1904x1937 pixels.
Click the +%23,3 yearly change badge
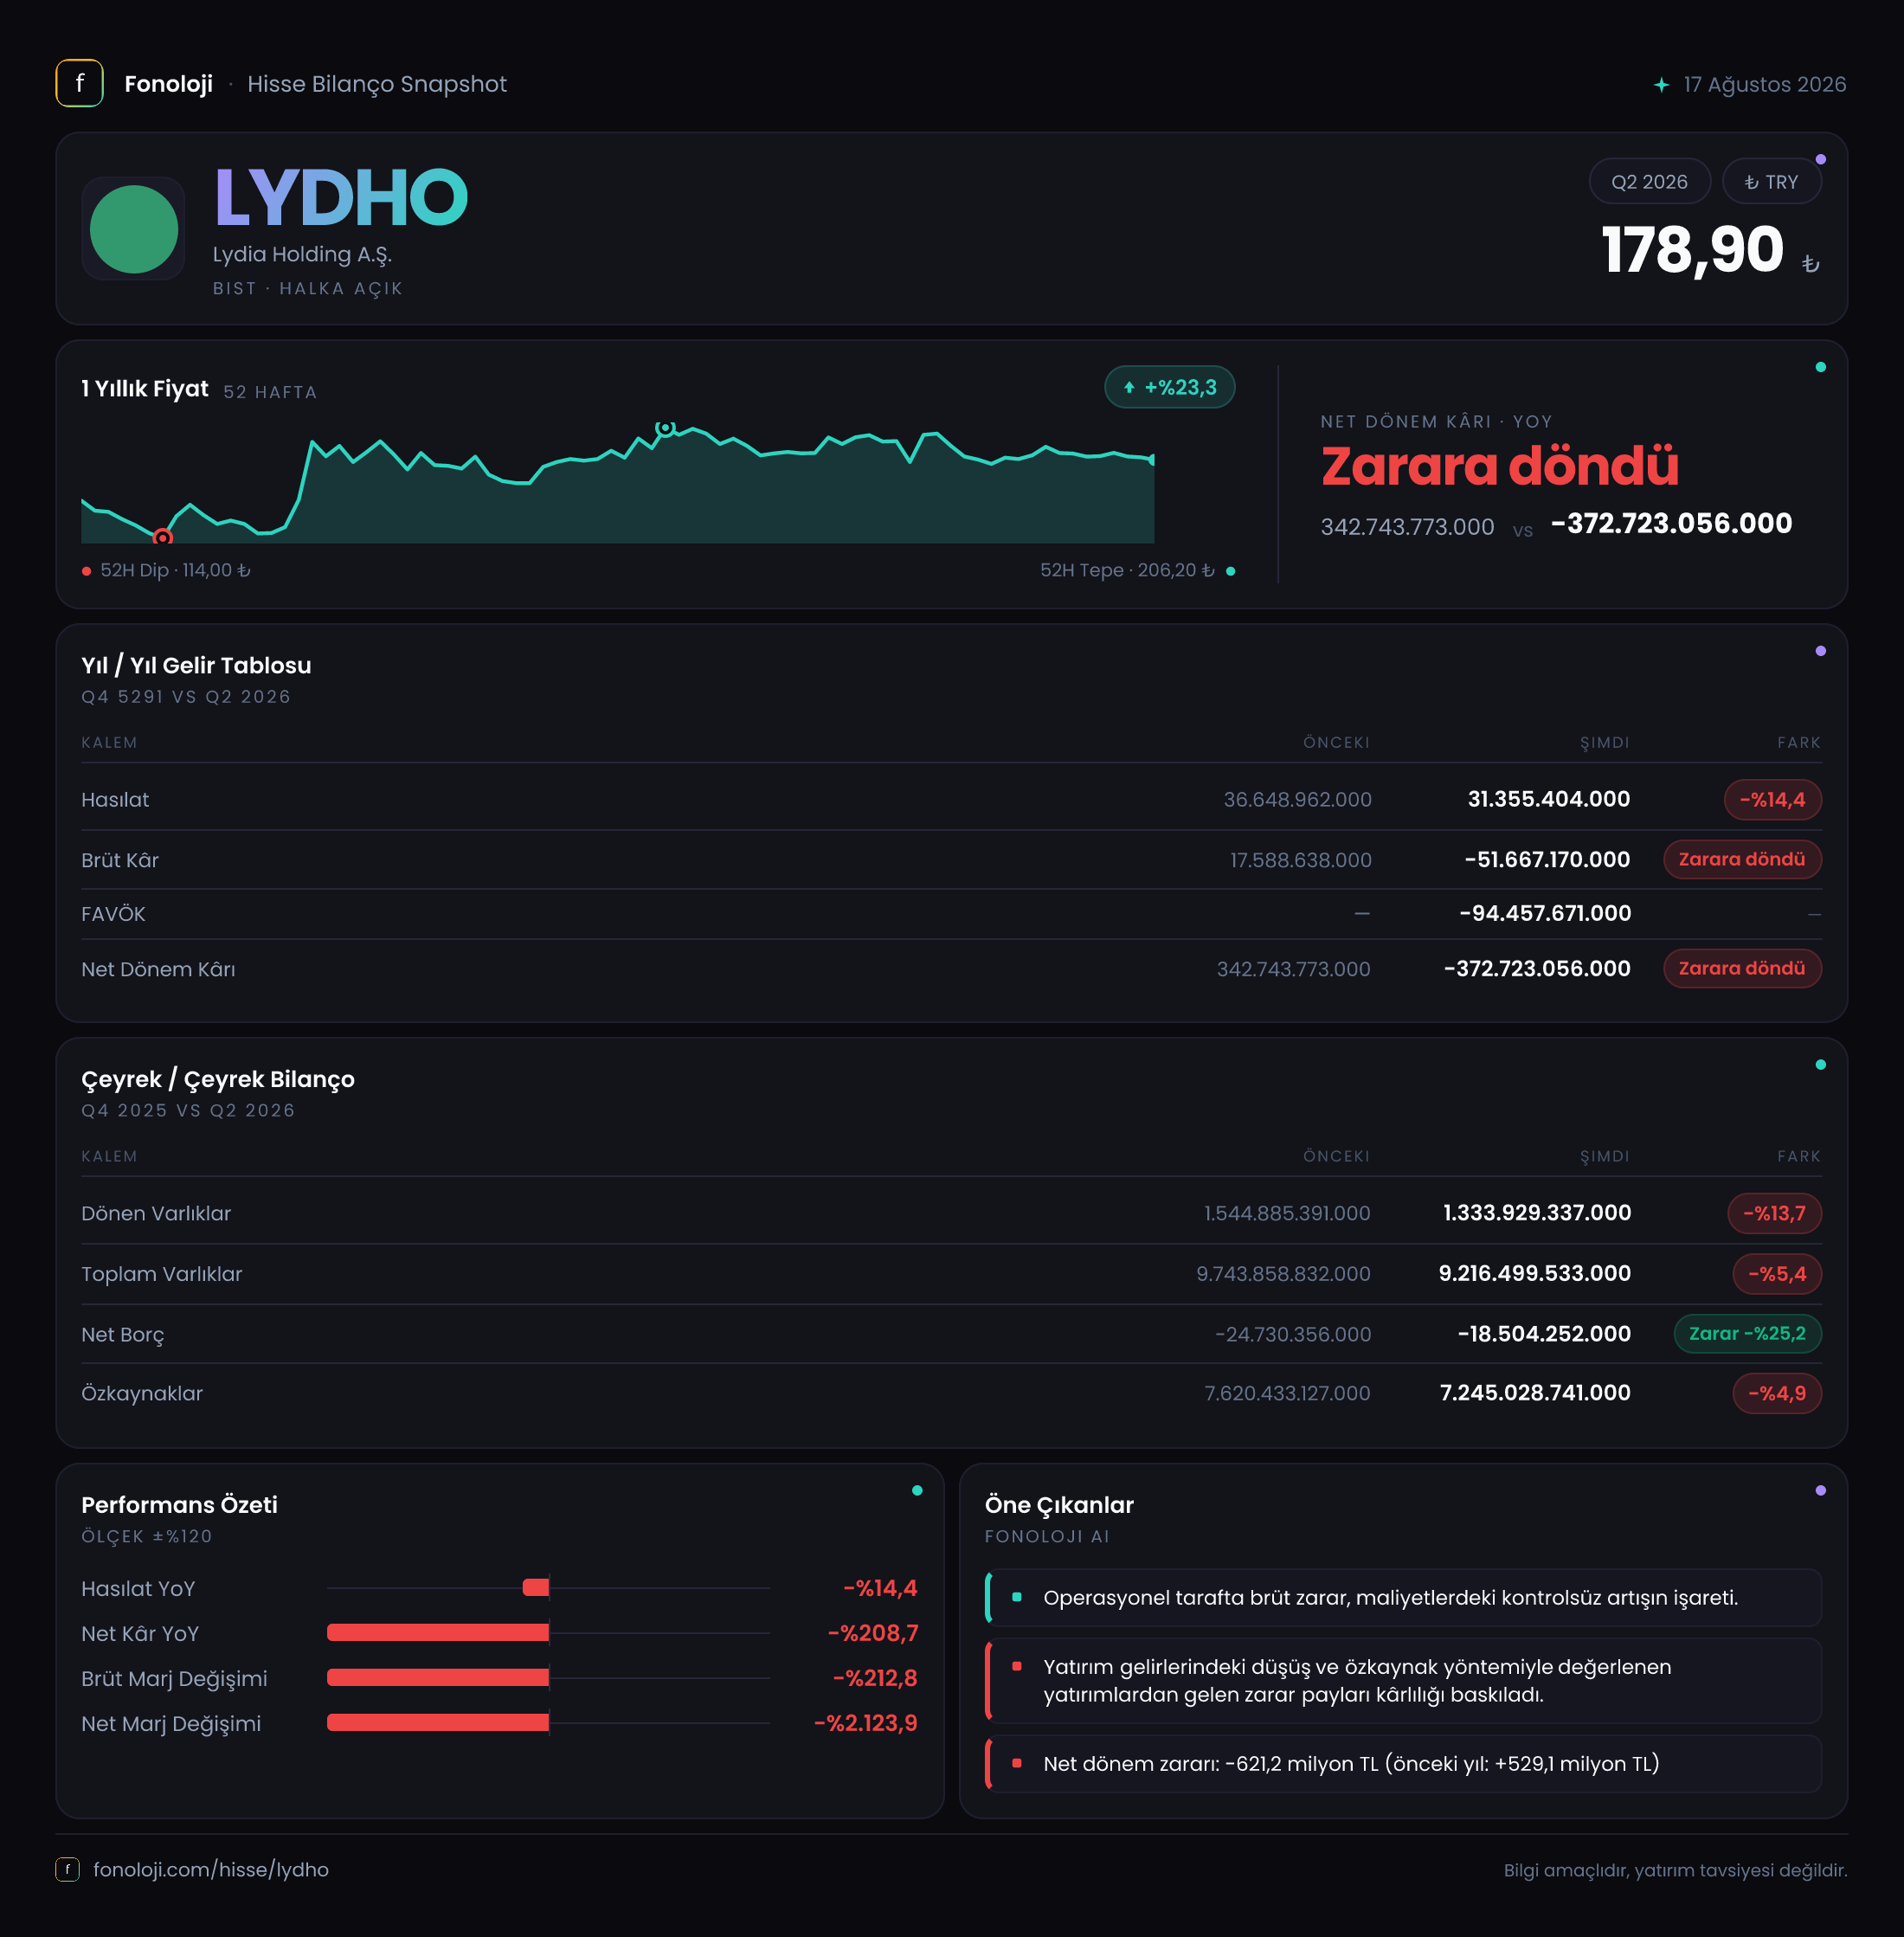tap(1169, 388)
